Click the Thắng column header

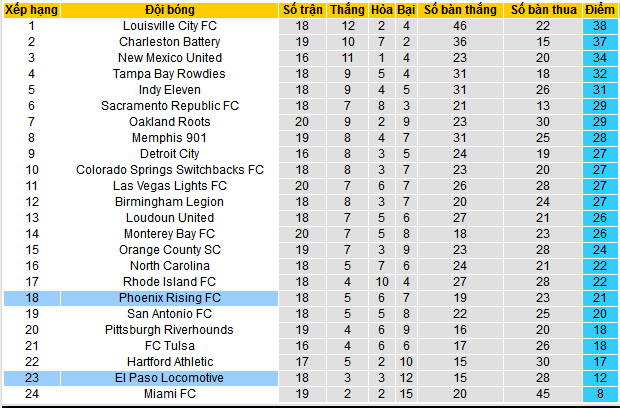coord(348,10)
